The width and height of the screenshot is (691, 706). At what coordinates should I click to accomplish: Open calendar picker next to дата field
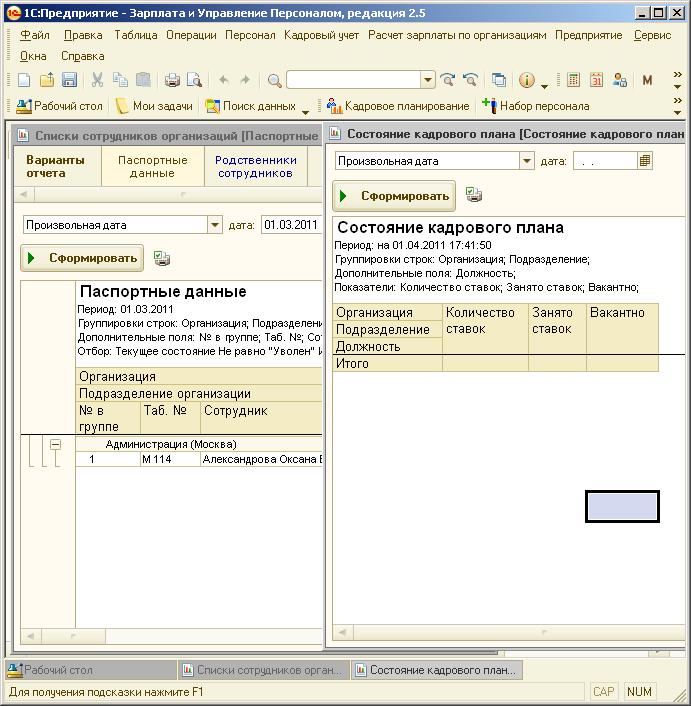click(645, 161)
